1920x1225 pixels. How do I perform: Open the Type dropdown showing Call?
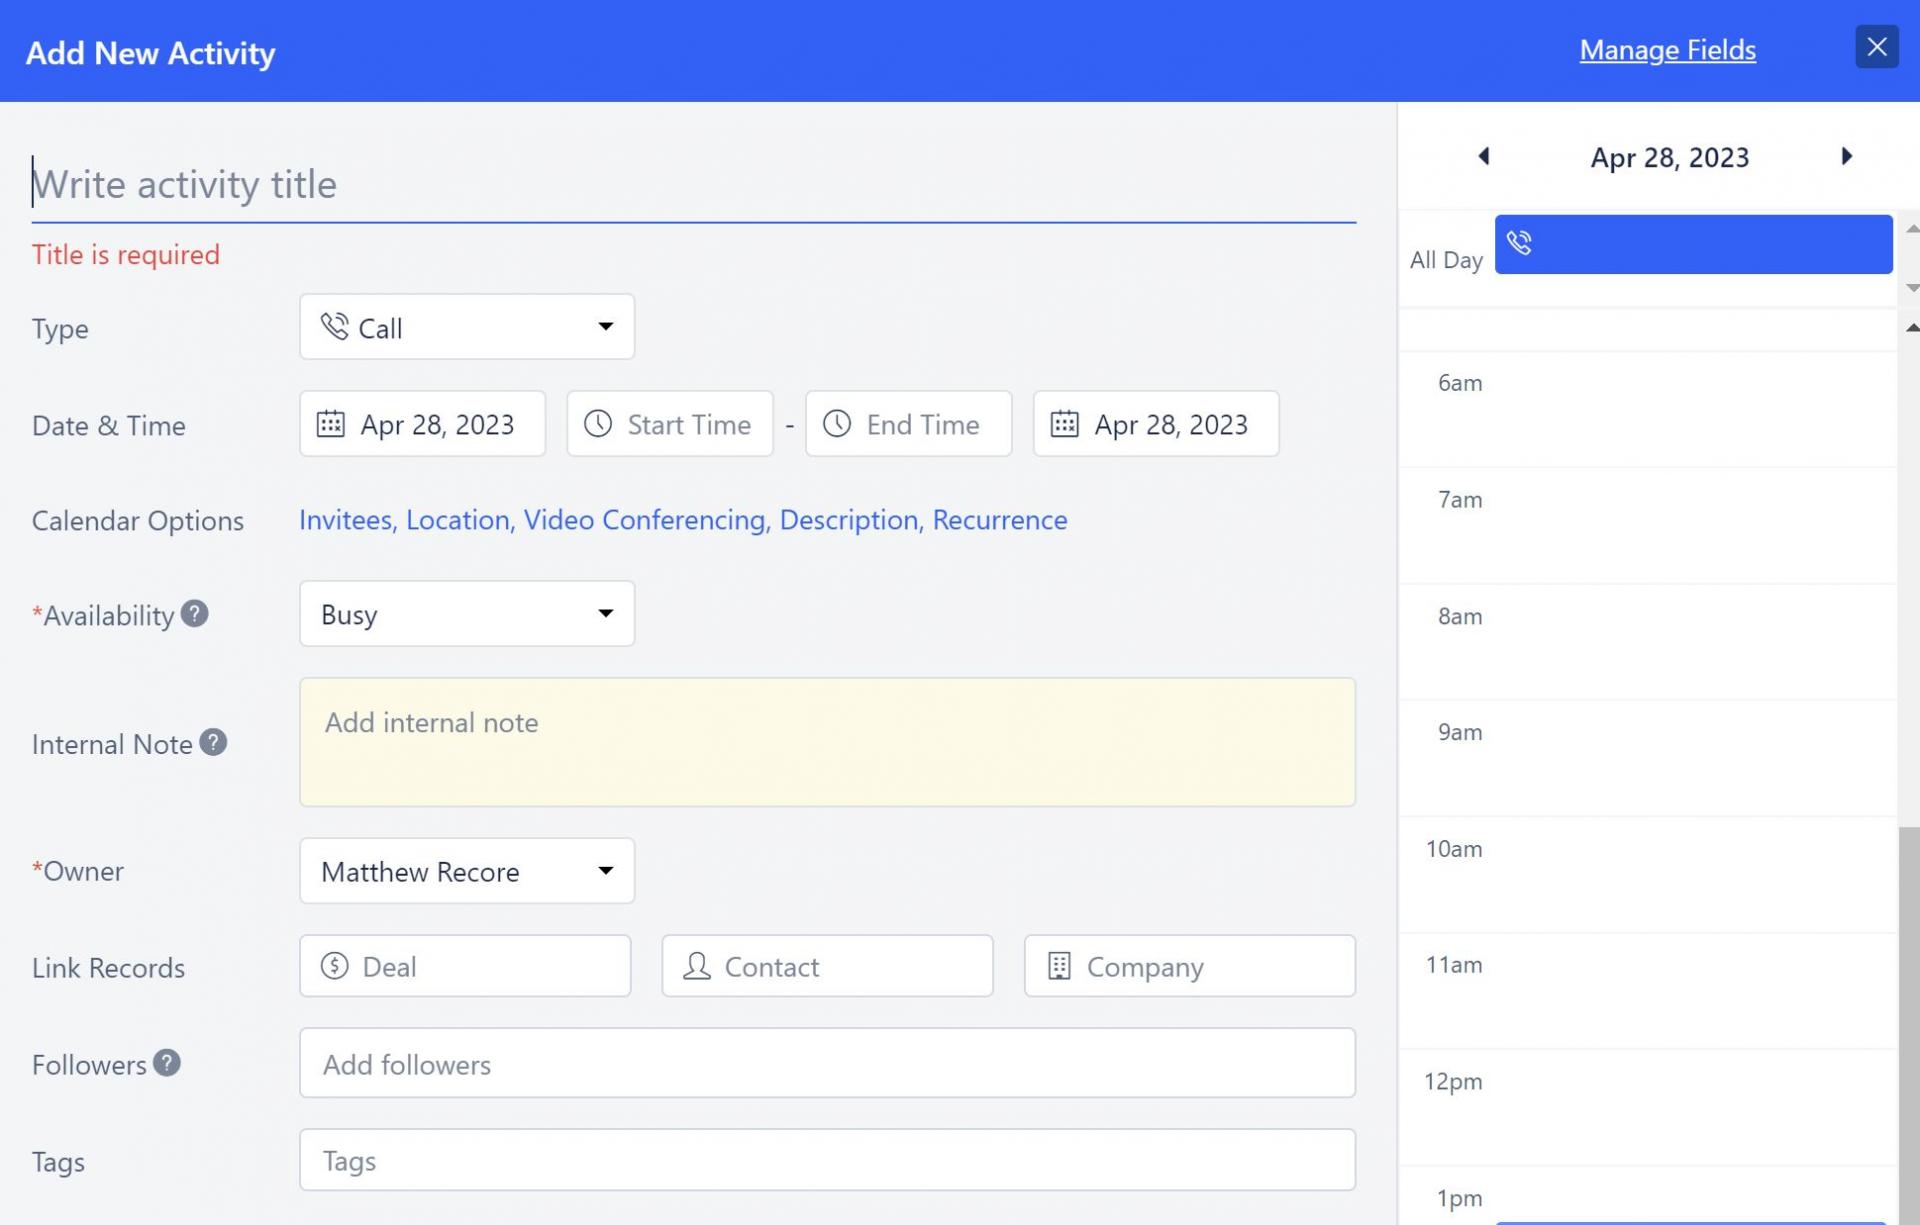[x=466, y=327]
